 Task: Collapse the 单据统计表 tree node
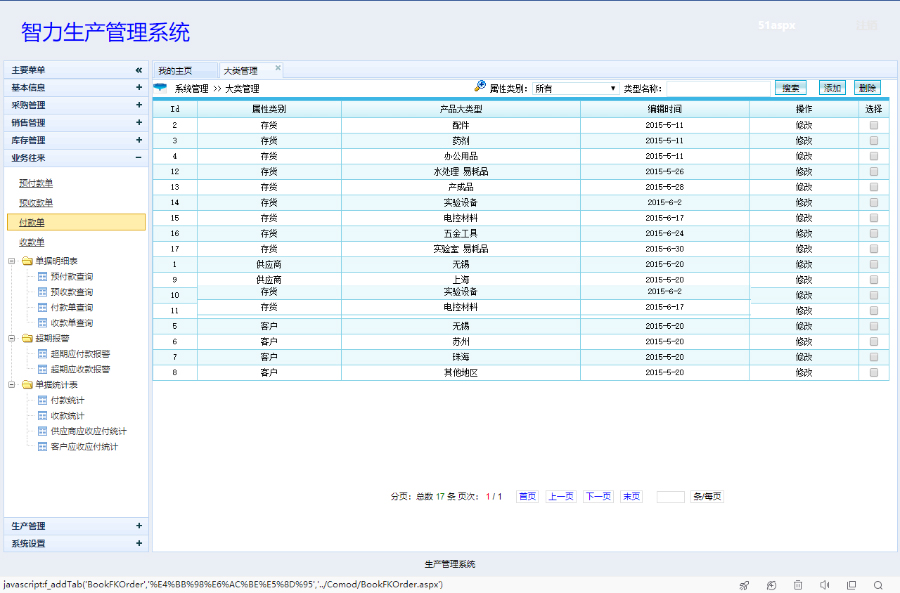pos(11,385)
